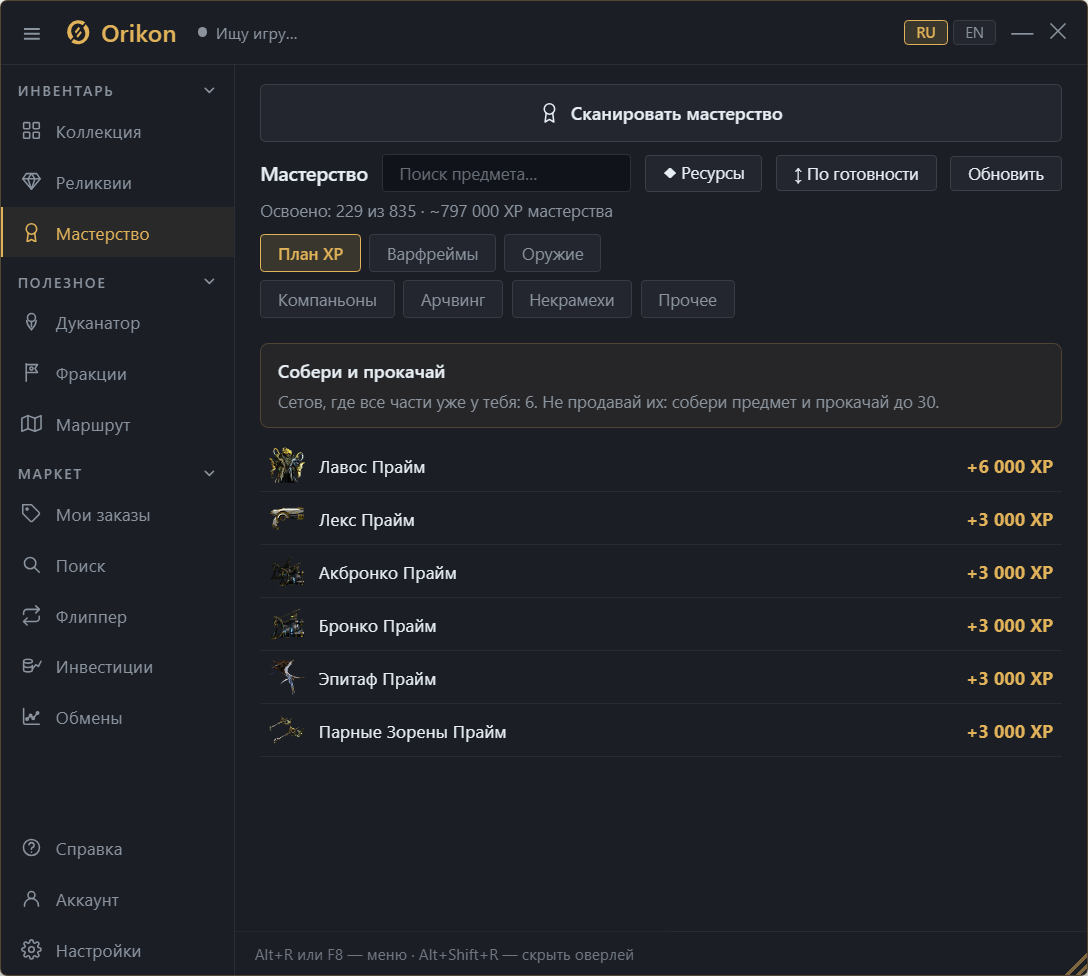Screen dimensions: 1088x976
Task: Select the Бронко Прайм row name
Action: pos(377,626)
